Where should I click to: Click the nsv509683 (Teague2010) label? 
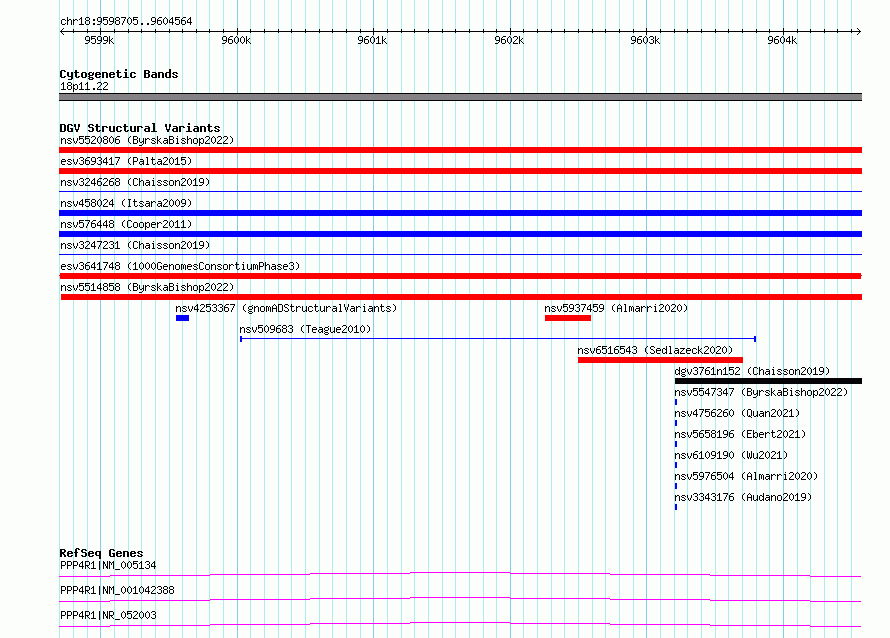[305, 329]
